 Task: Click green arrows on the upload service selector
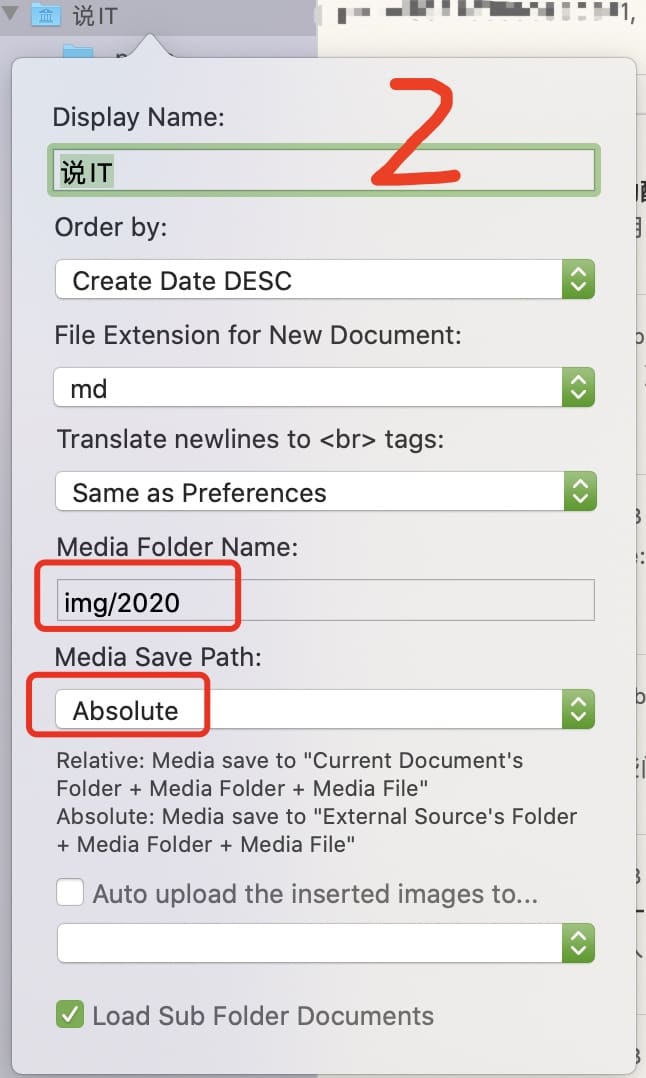click(578, 943)
